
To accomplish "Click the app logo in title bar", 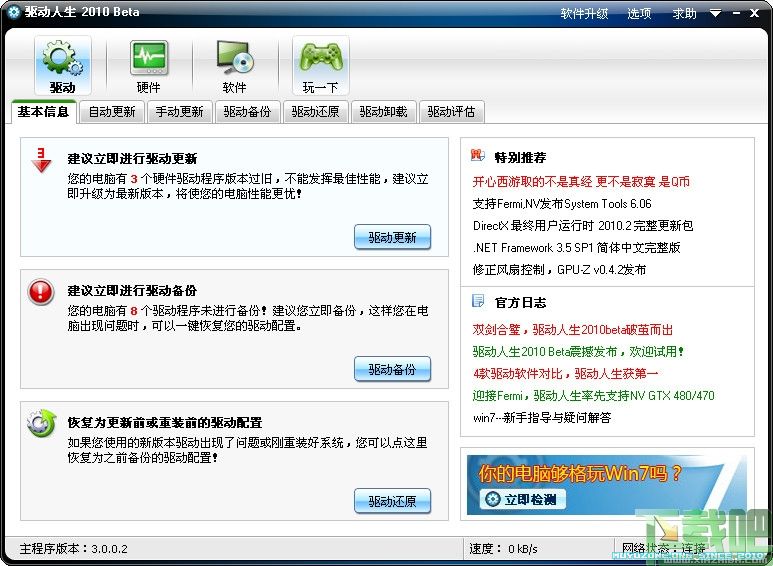I will click(x=14, y=12).
